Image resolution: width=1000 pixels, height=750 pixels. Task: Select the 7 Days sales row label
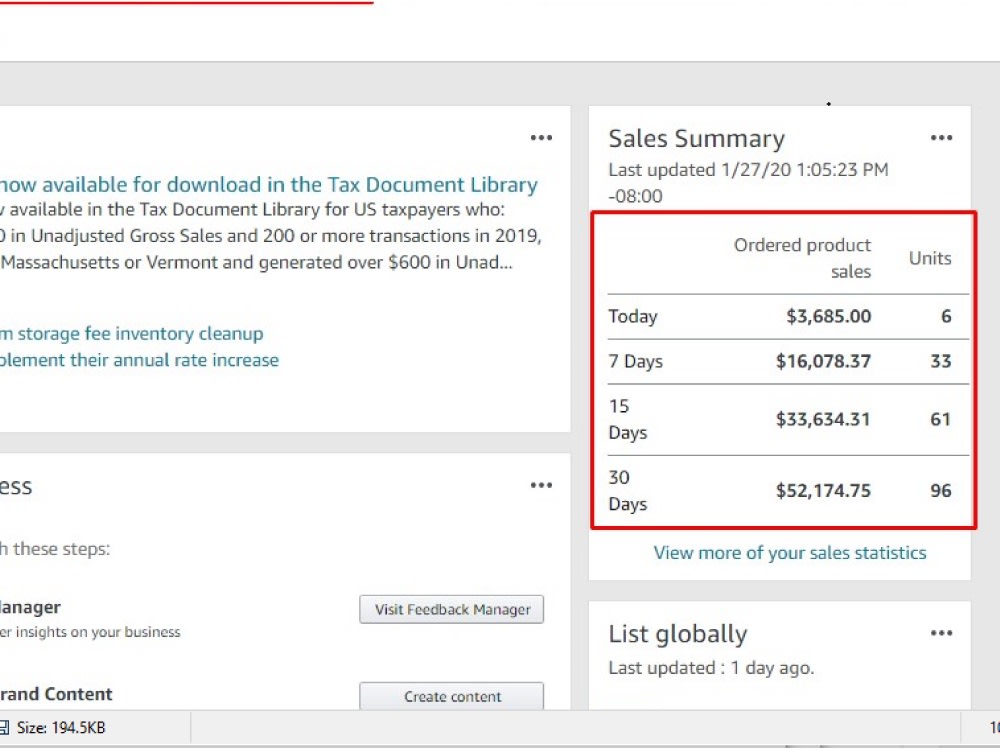[x=636, y=362]
